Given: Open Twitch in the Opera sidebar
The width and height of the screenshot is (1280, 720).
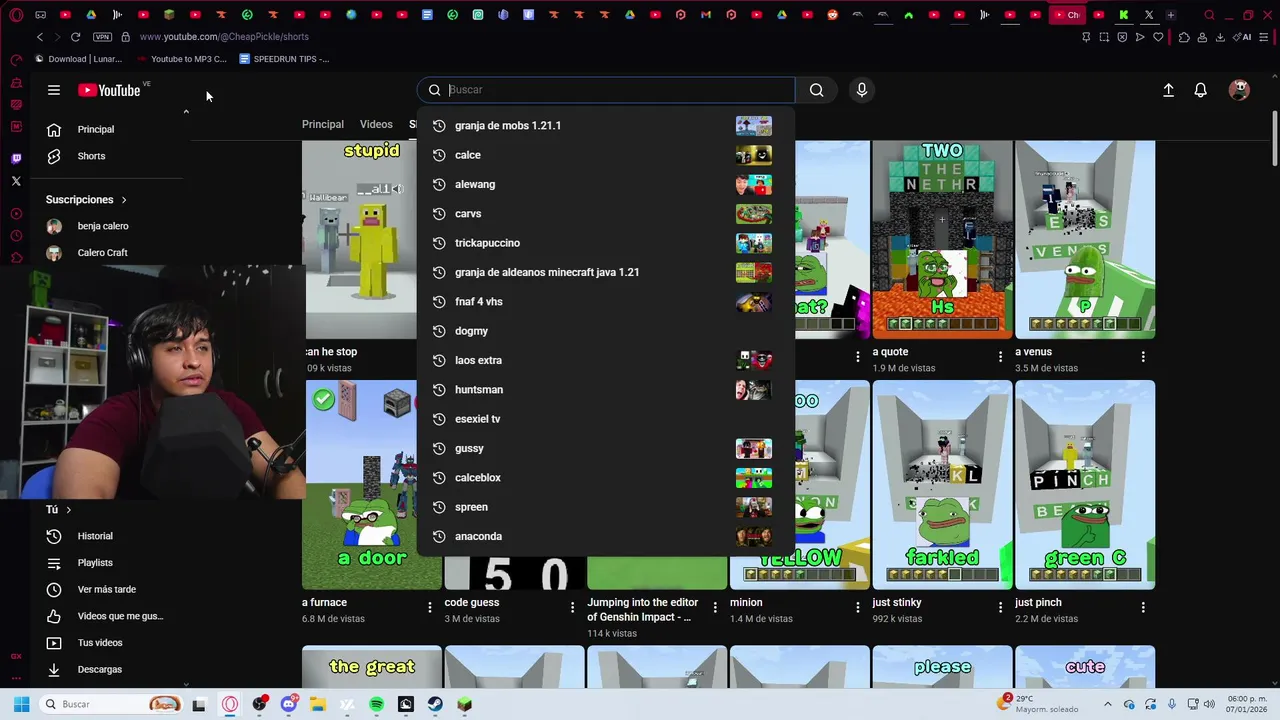Looking at the screenshot, I should click(x=16, y=158).
